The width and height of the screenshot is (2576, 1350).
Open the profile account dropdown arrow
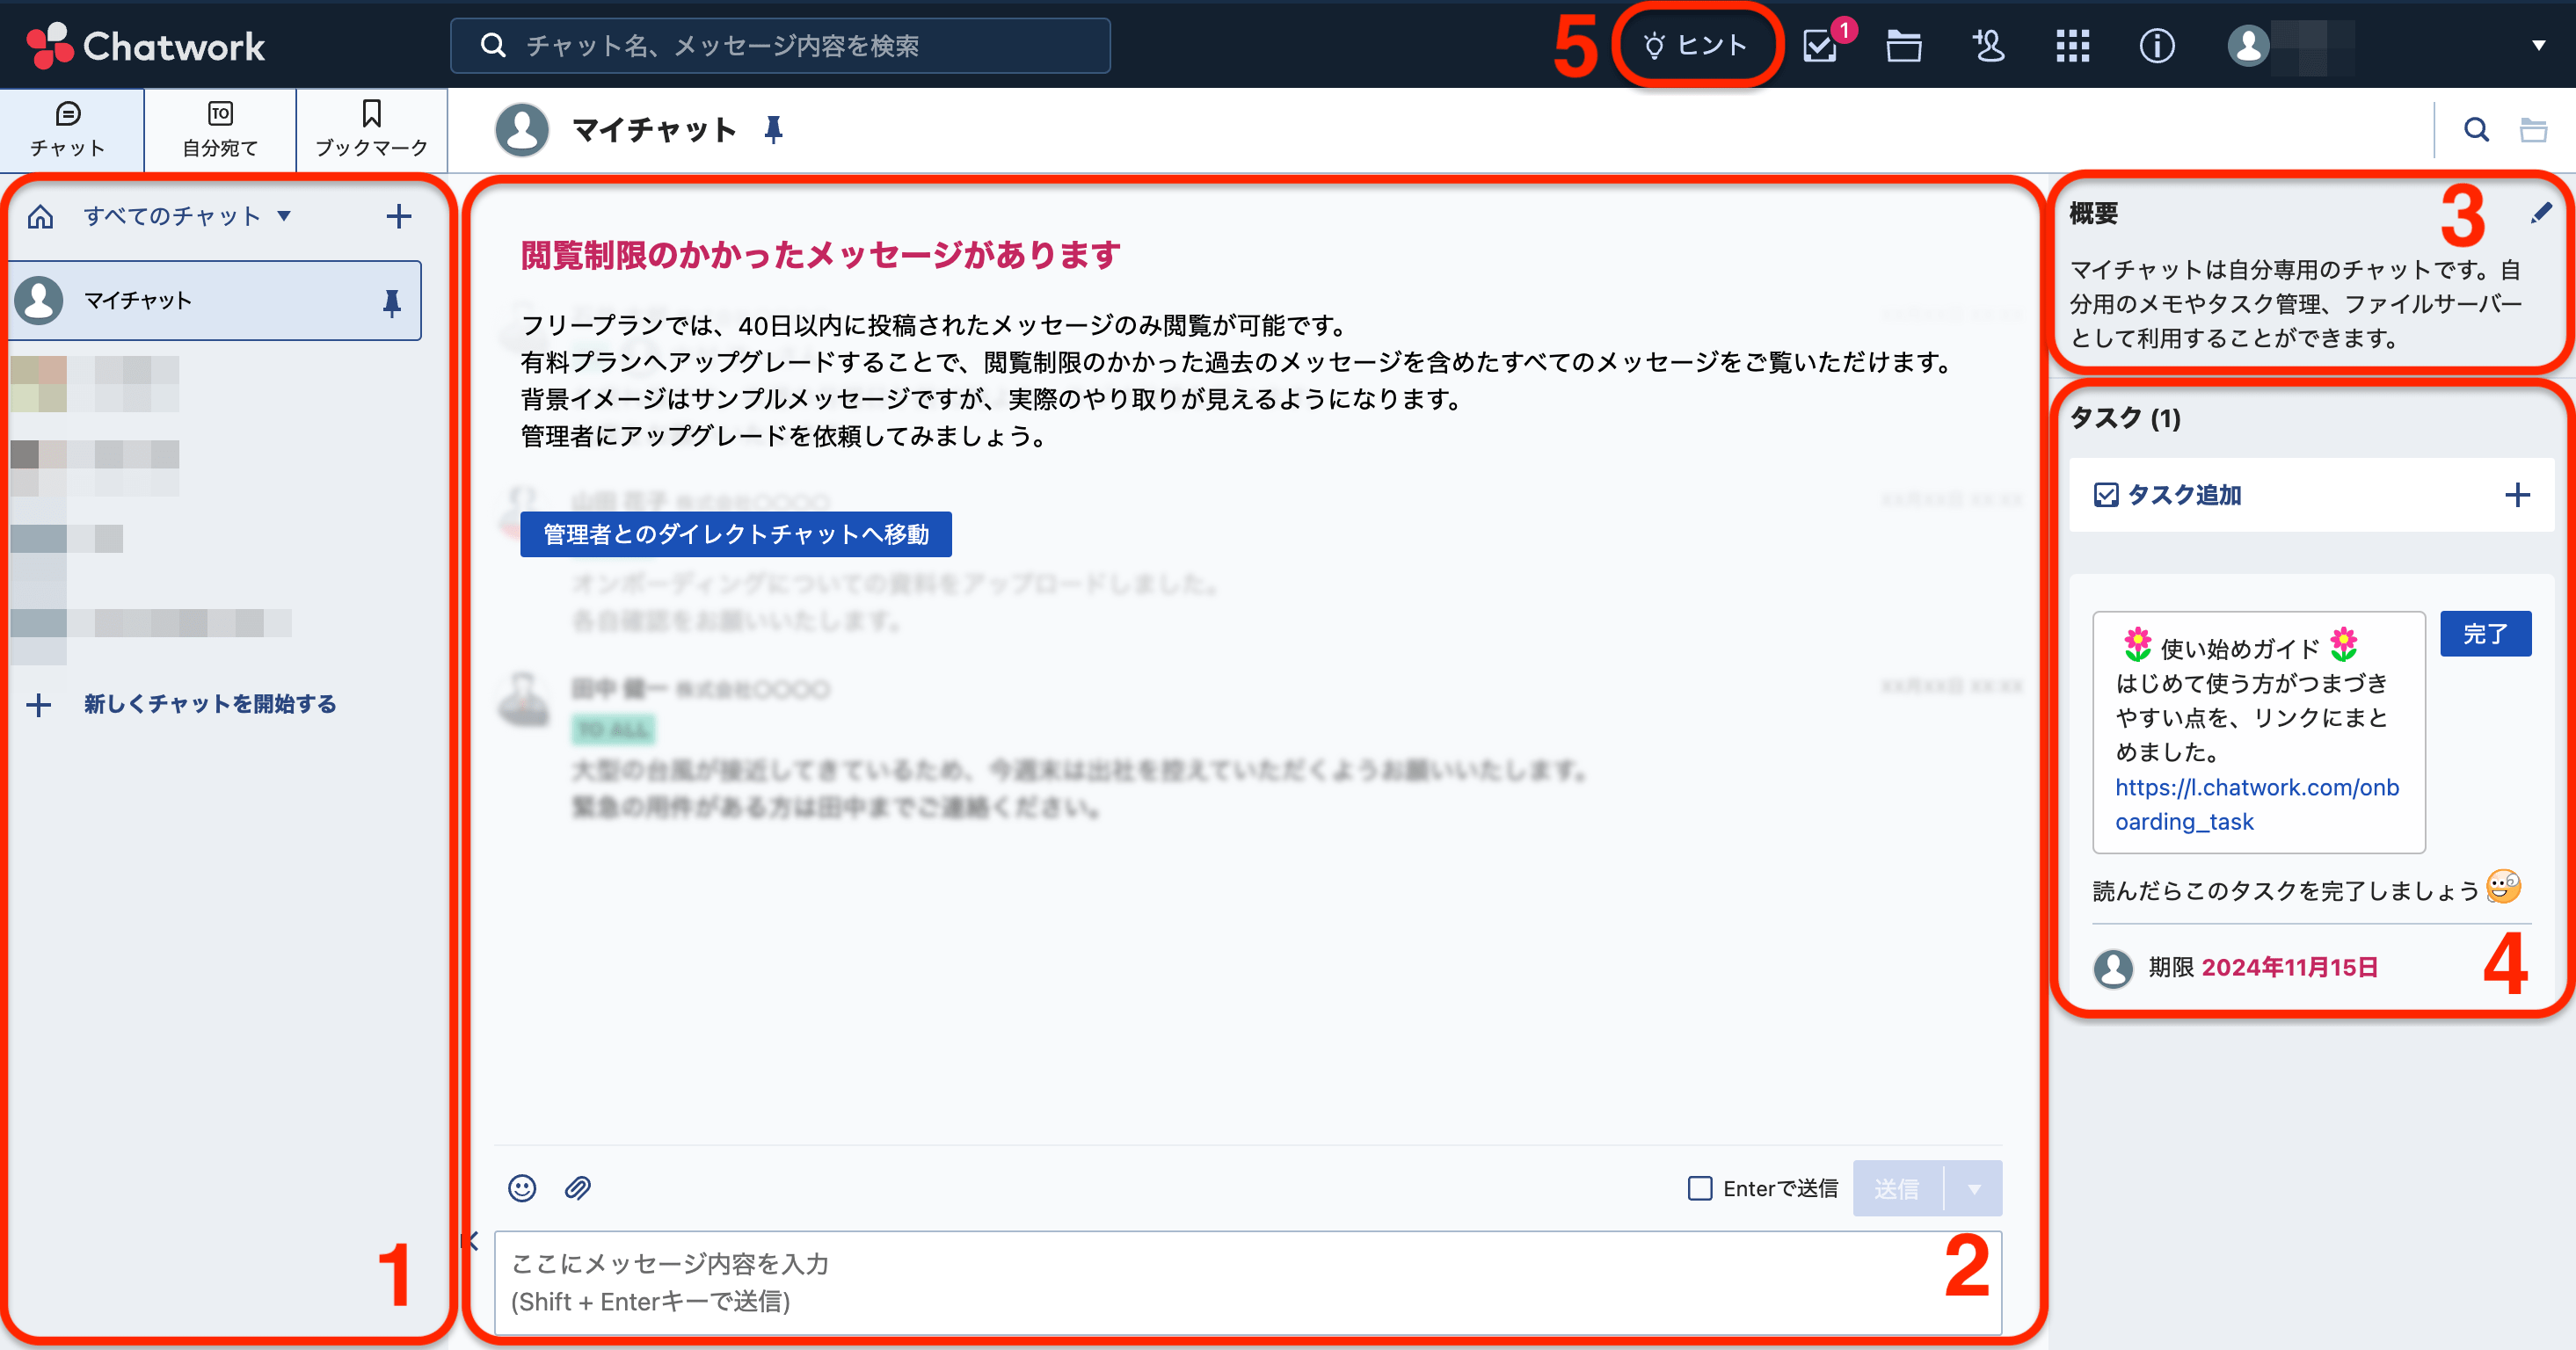(2538, 46)
